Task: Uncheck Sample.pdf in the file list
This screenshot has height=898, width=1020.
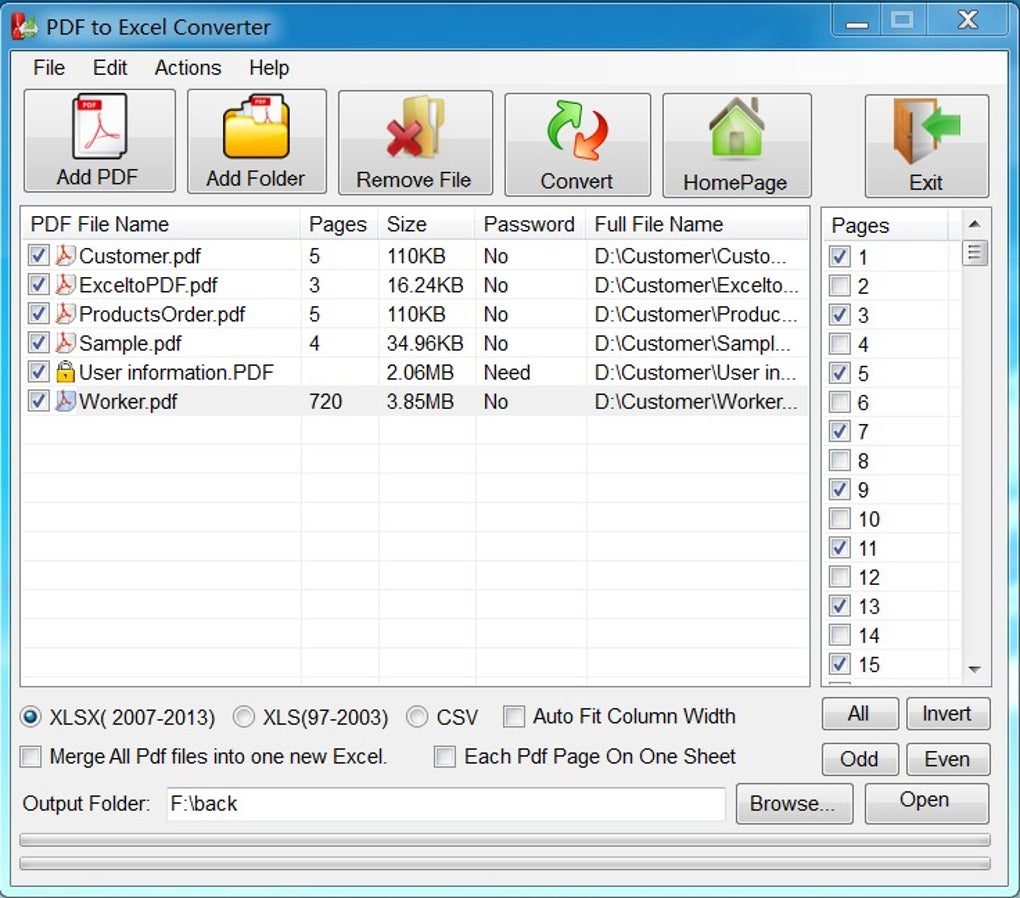Action: click(37, 343)
